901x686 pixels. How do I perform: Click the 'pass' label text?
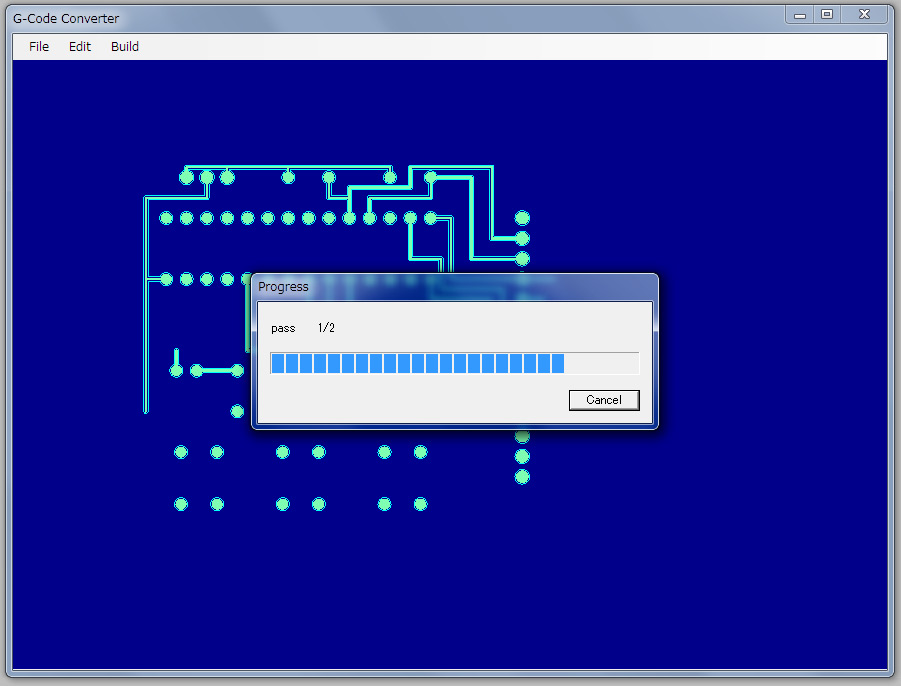[x=283, y=328]
